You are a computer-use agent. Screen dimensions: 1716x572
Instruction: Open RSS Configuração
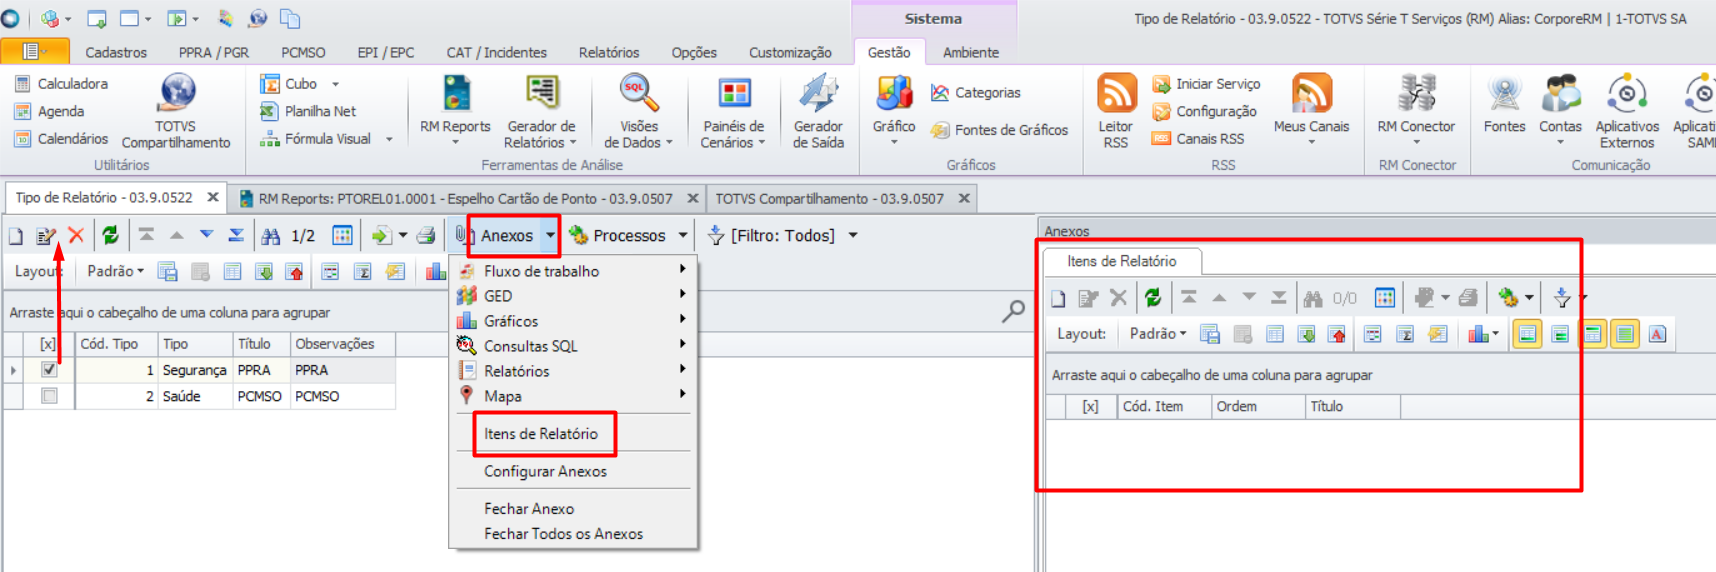pyautogui.click(x=1205, y=111)
